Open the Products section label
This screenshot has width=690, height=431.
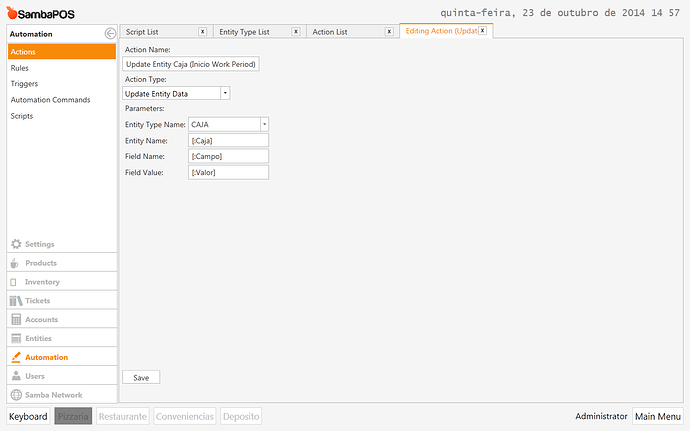(x=41, y=263)
